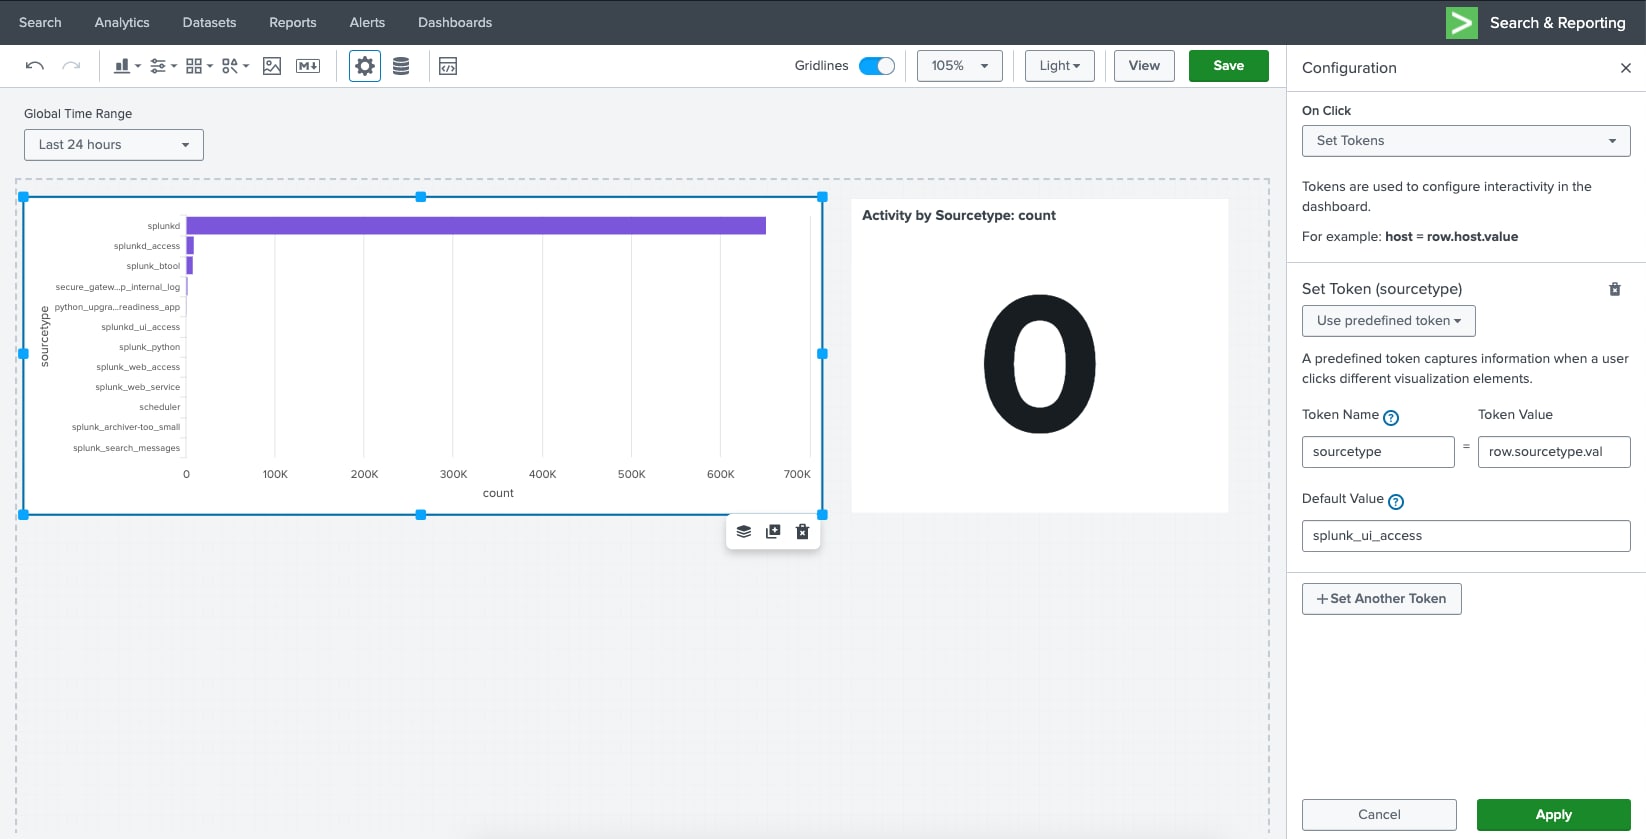The height and width of the screenshot is (839, 1646).
Task: Click the Token Name input field
Action: click(x=1378, y=452)
